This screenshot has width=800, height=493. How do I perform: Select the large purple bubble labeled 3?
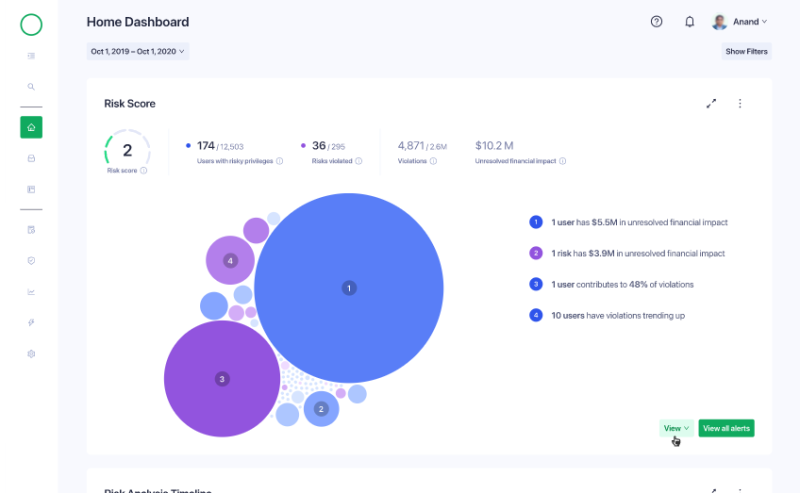[222, 379]
